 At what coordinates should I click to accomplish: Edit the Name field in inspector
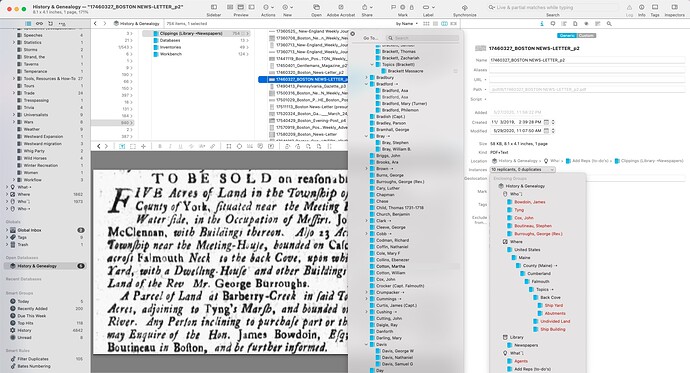(x=587, y=60)
